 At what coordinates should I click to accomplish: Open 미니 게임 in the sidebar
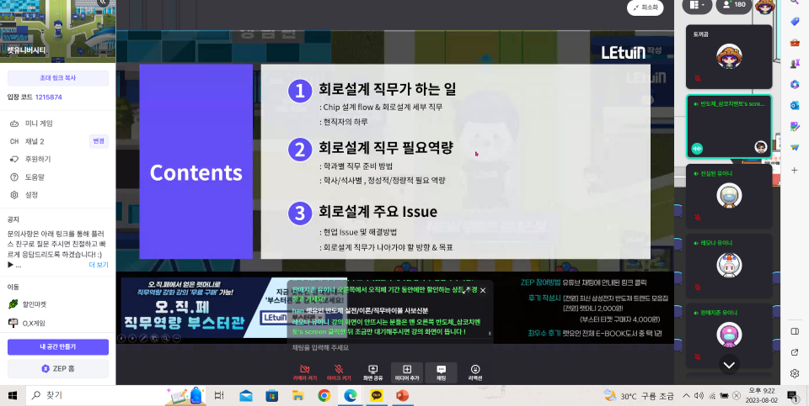(40, 123)
